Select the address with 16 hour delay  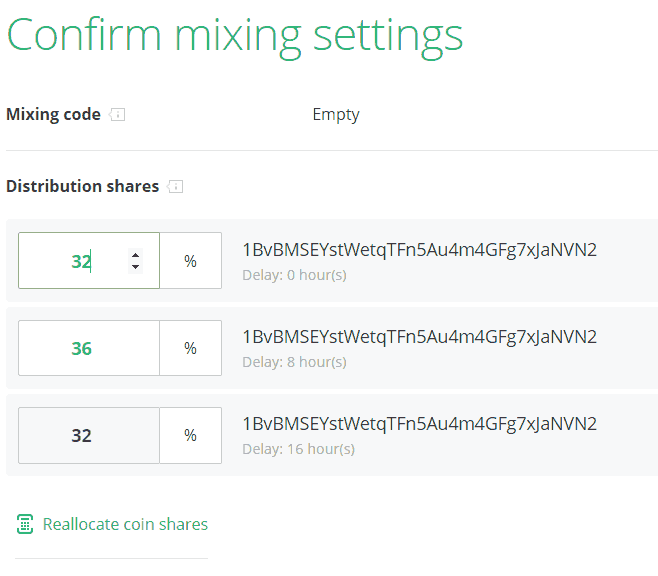(419, 424)
